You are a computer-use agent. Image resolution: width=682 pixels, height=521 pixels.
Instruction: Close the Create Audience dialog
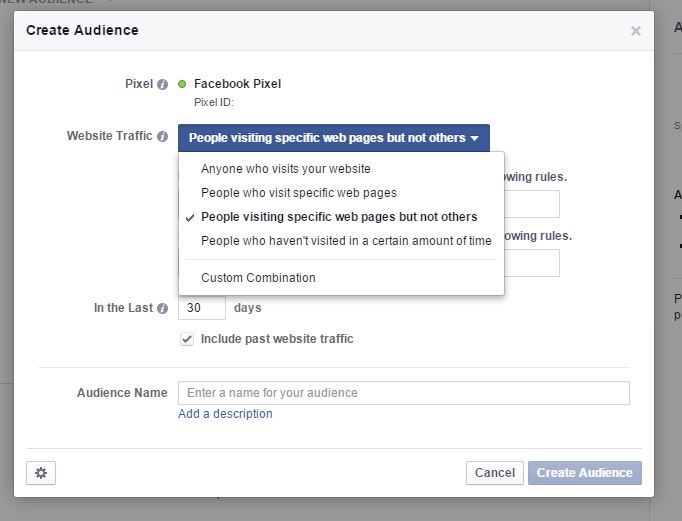[636, 31]
